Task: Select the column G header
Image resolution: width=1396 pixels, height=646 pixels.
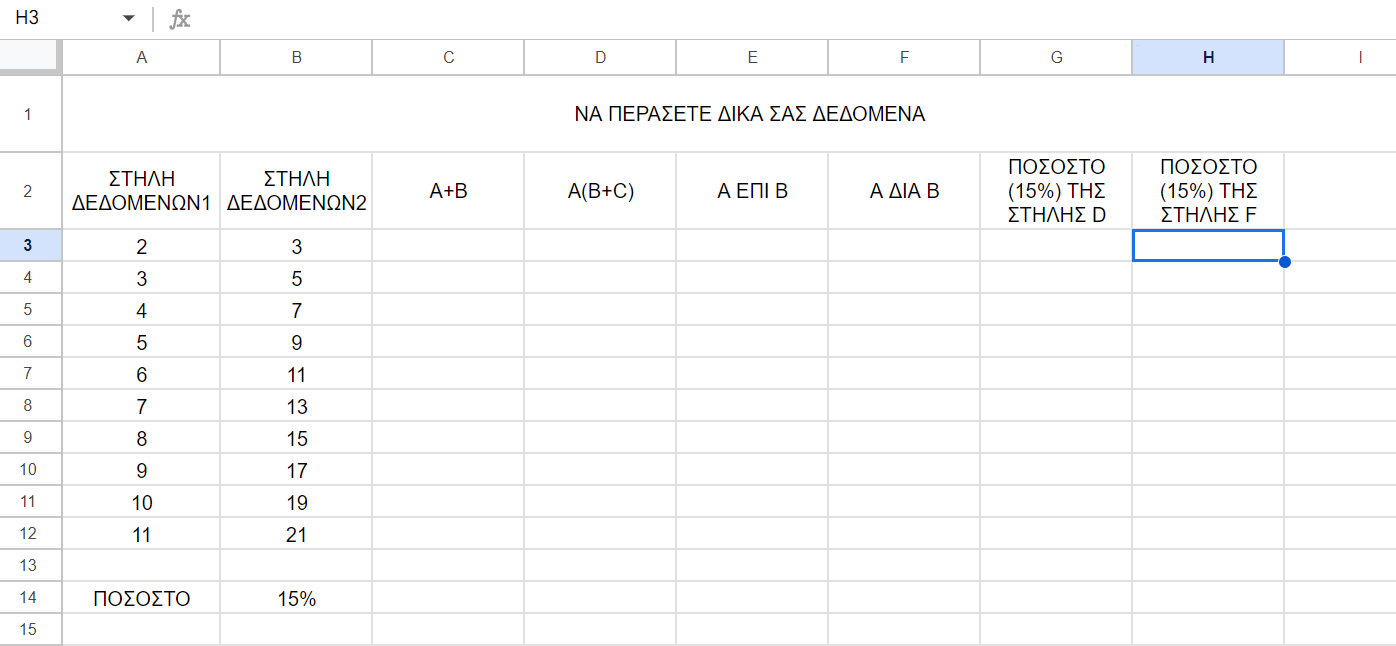Action: click(x=1056, y=58)
